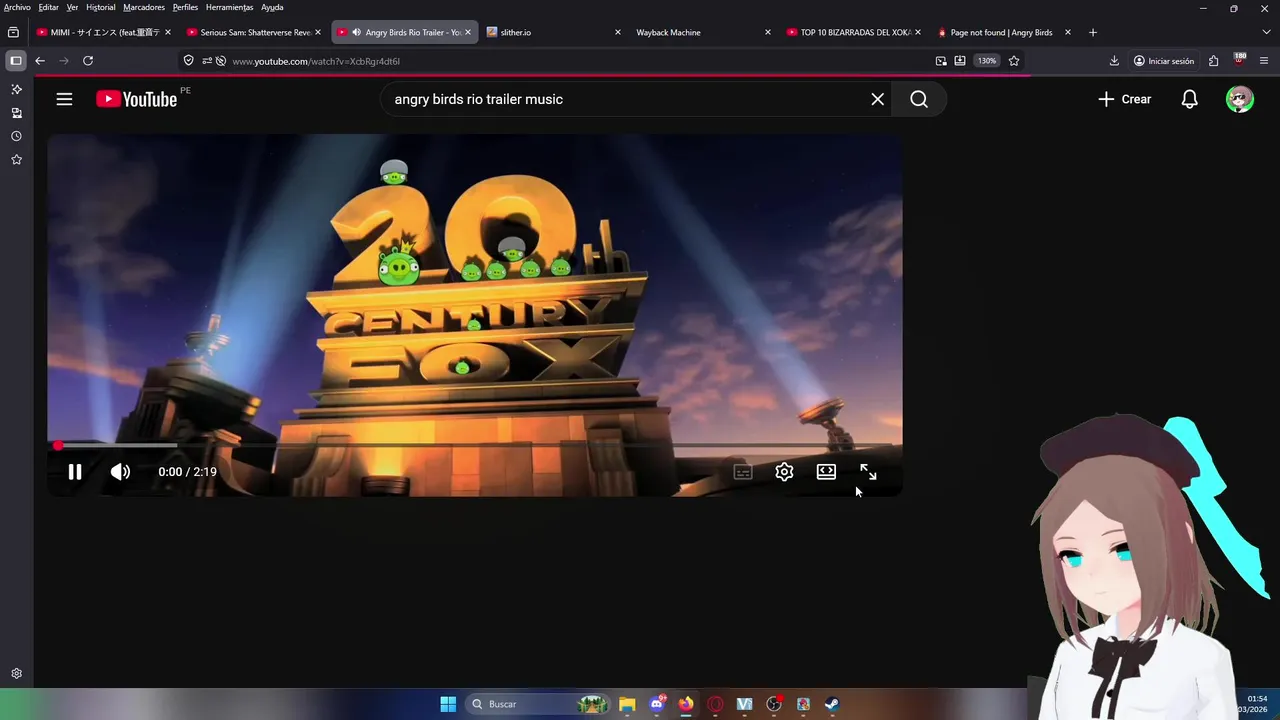Bookmark this page with star

pos(1014,61)
